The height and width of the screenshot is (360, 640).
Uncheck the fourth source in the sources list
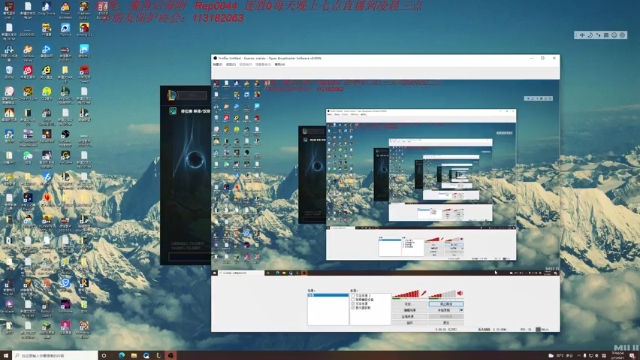tap(353, 308)
